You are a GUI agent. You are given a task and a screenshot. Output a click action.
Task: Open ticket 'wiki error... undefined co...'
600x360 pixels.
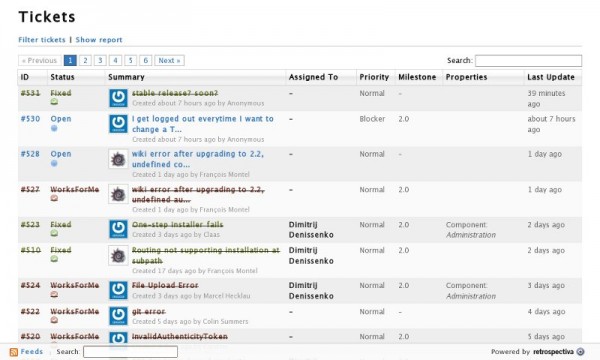(x=198, y=159)
